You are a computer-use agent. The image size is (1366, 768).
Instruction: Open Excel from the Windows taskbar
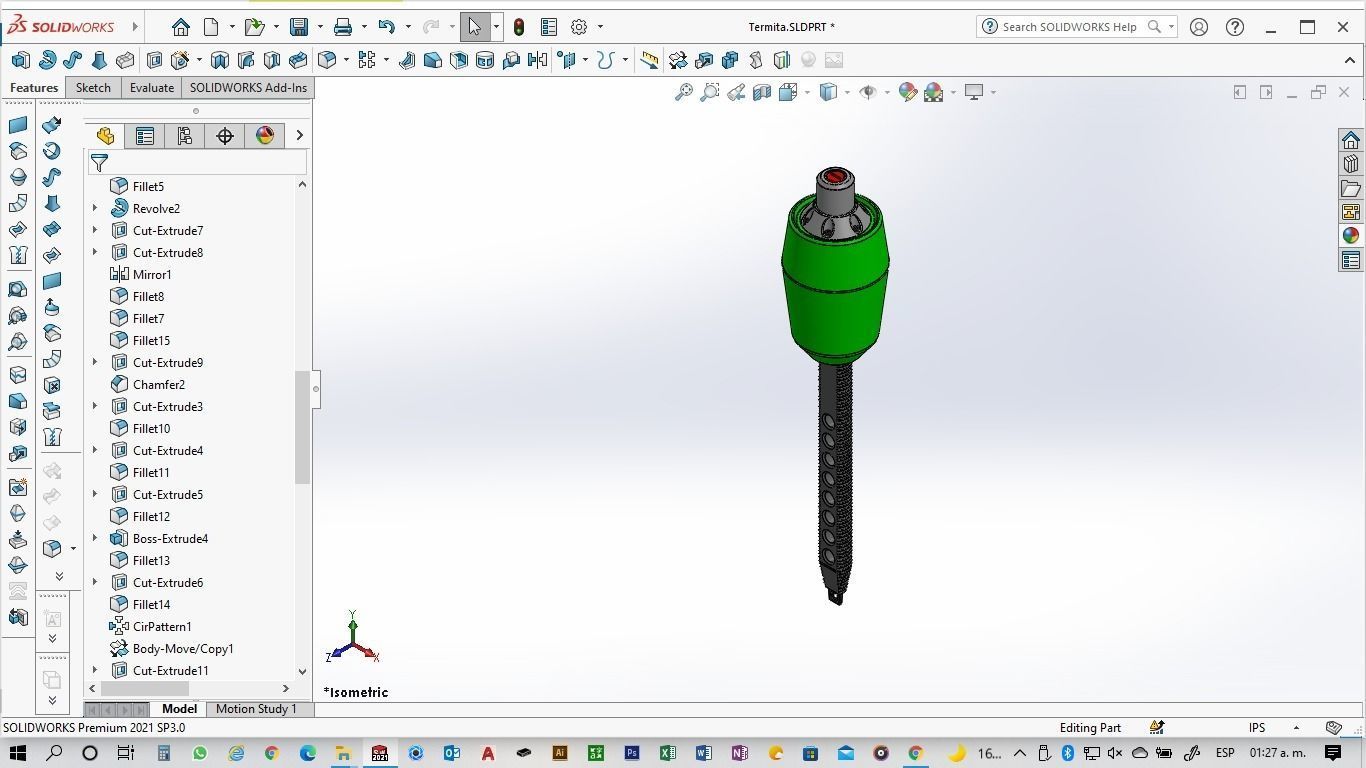[x=667, y=753]
